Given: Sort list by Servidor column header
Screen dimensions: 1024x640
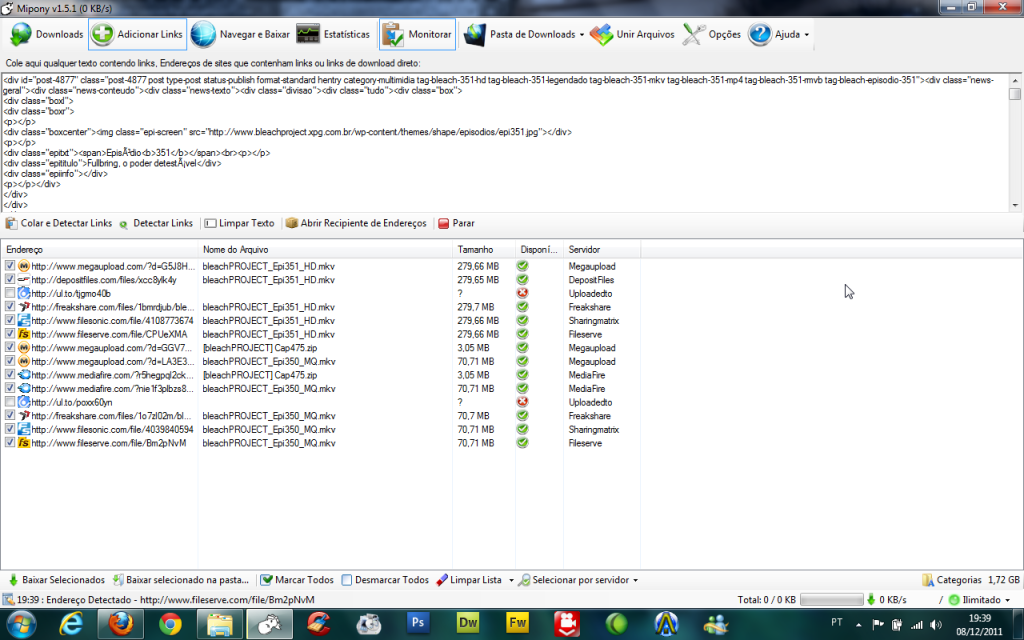Looking at the screenshot, I should 585,249.
